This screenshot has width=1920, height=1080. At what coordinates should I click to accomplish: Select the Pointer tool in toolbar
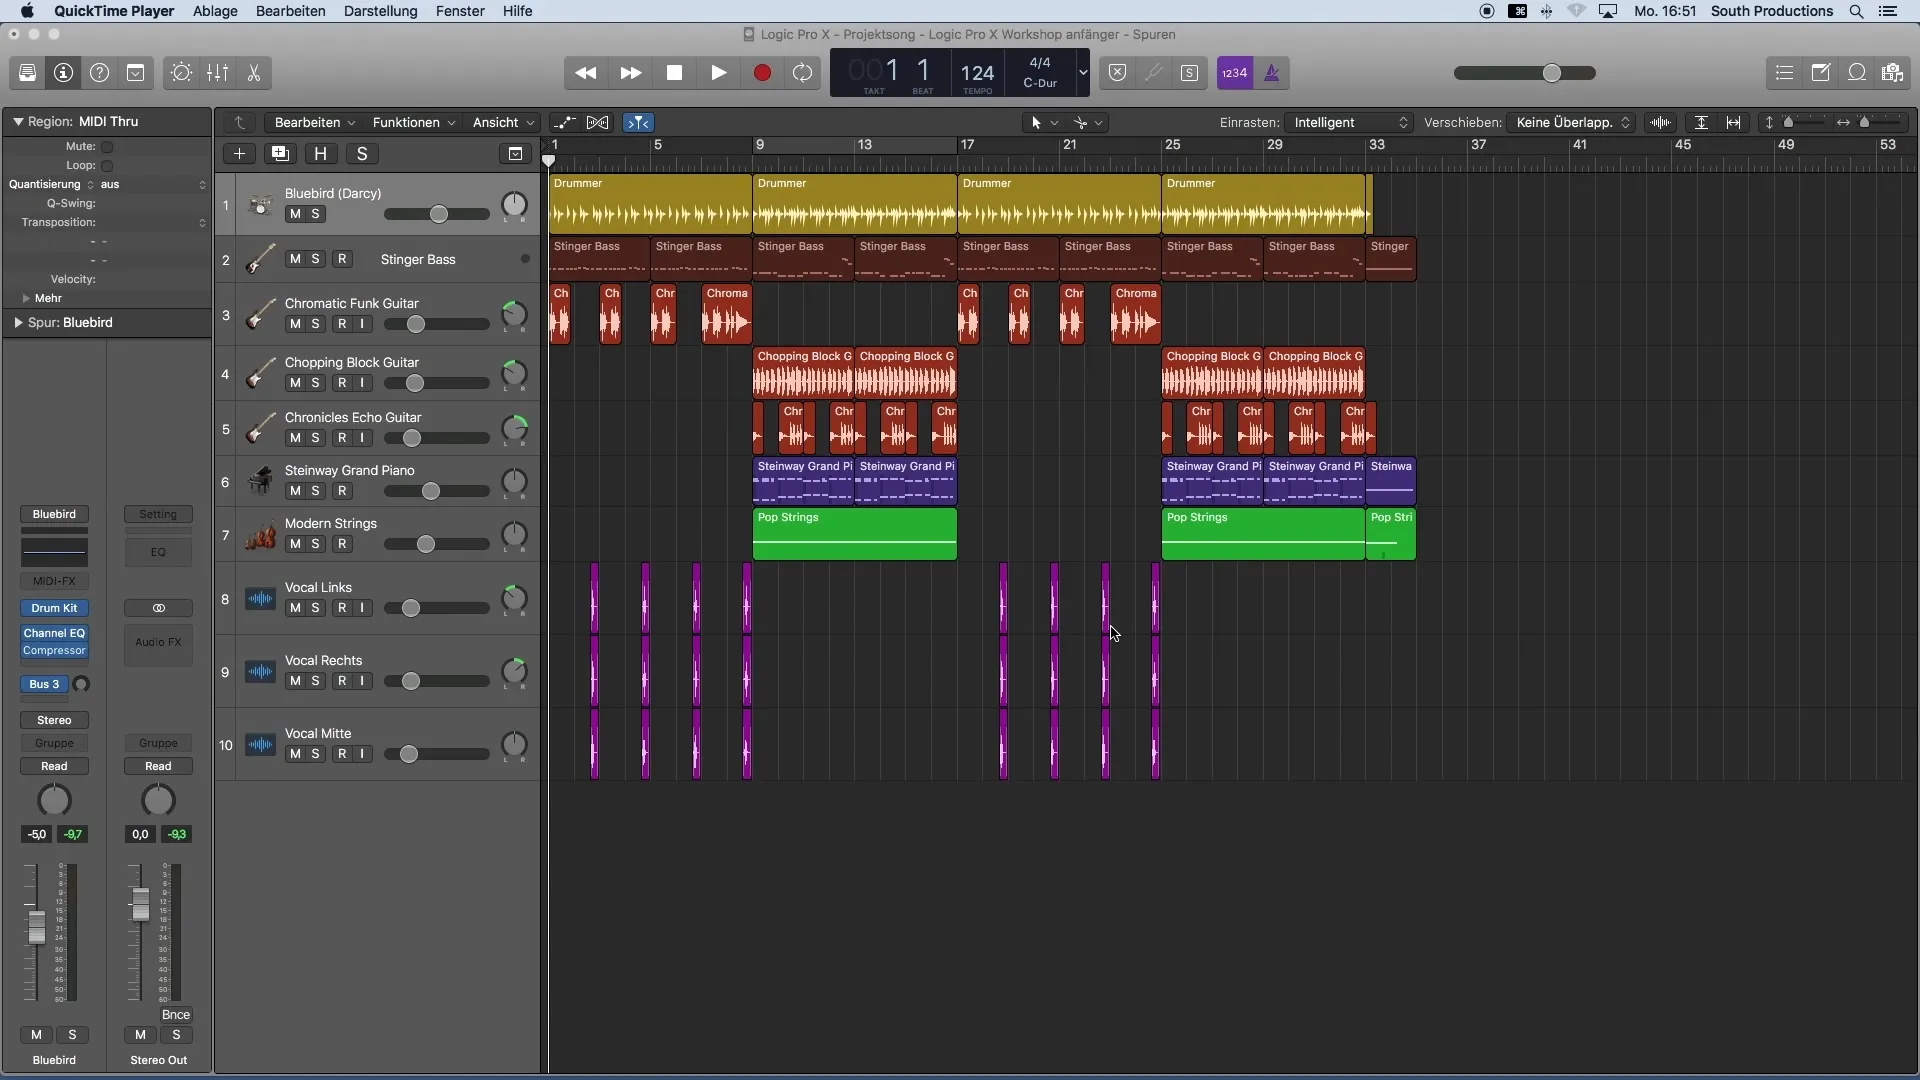(1036, 121)
